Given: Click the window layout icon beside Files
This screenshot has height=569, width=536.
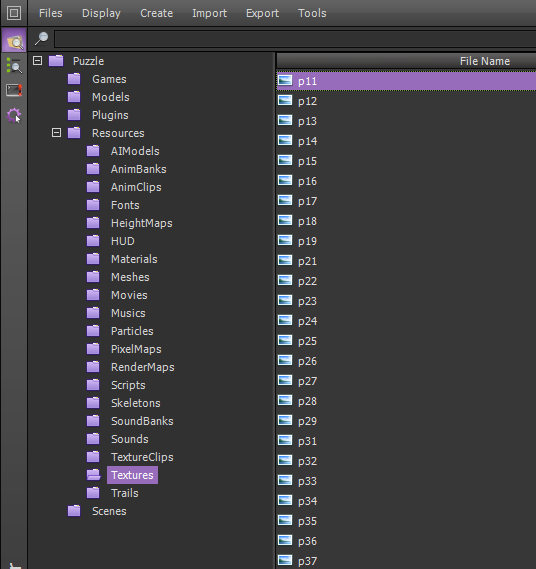Looking at the screenshot, I should (x=14, y=13).
